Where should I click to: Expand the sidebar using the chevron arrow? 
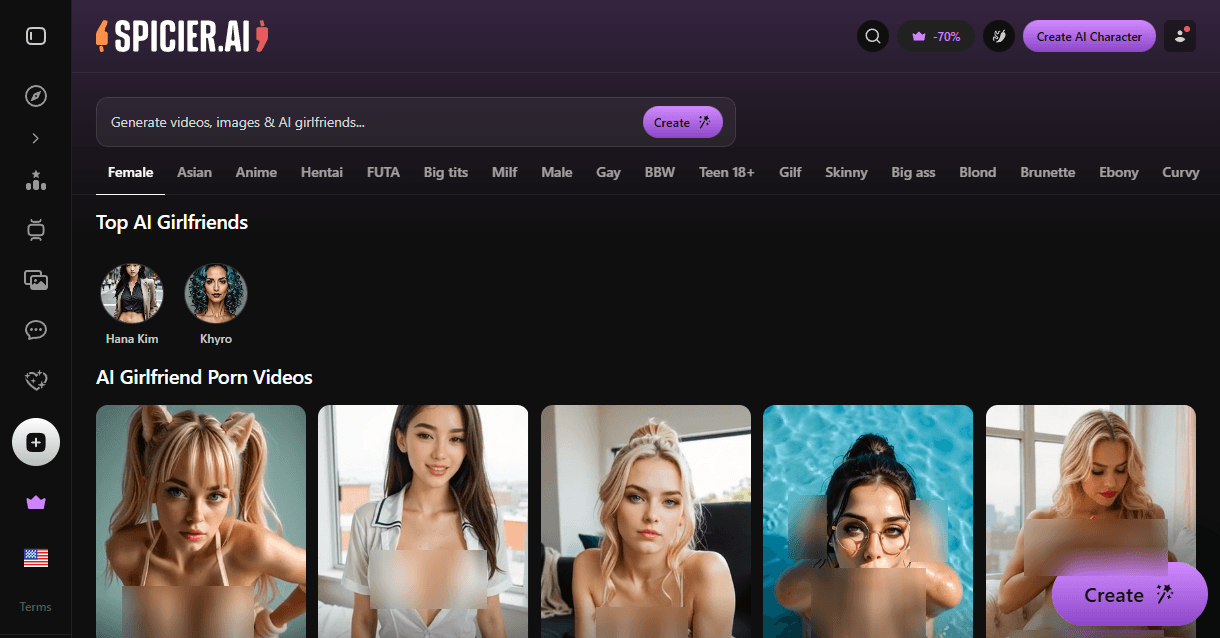click(x=36, y=138)
